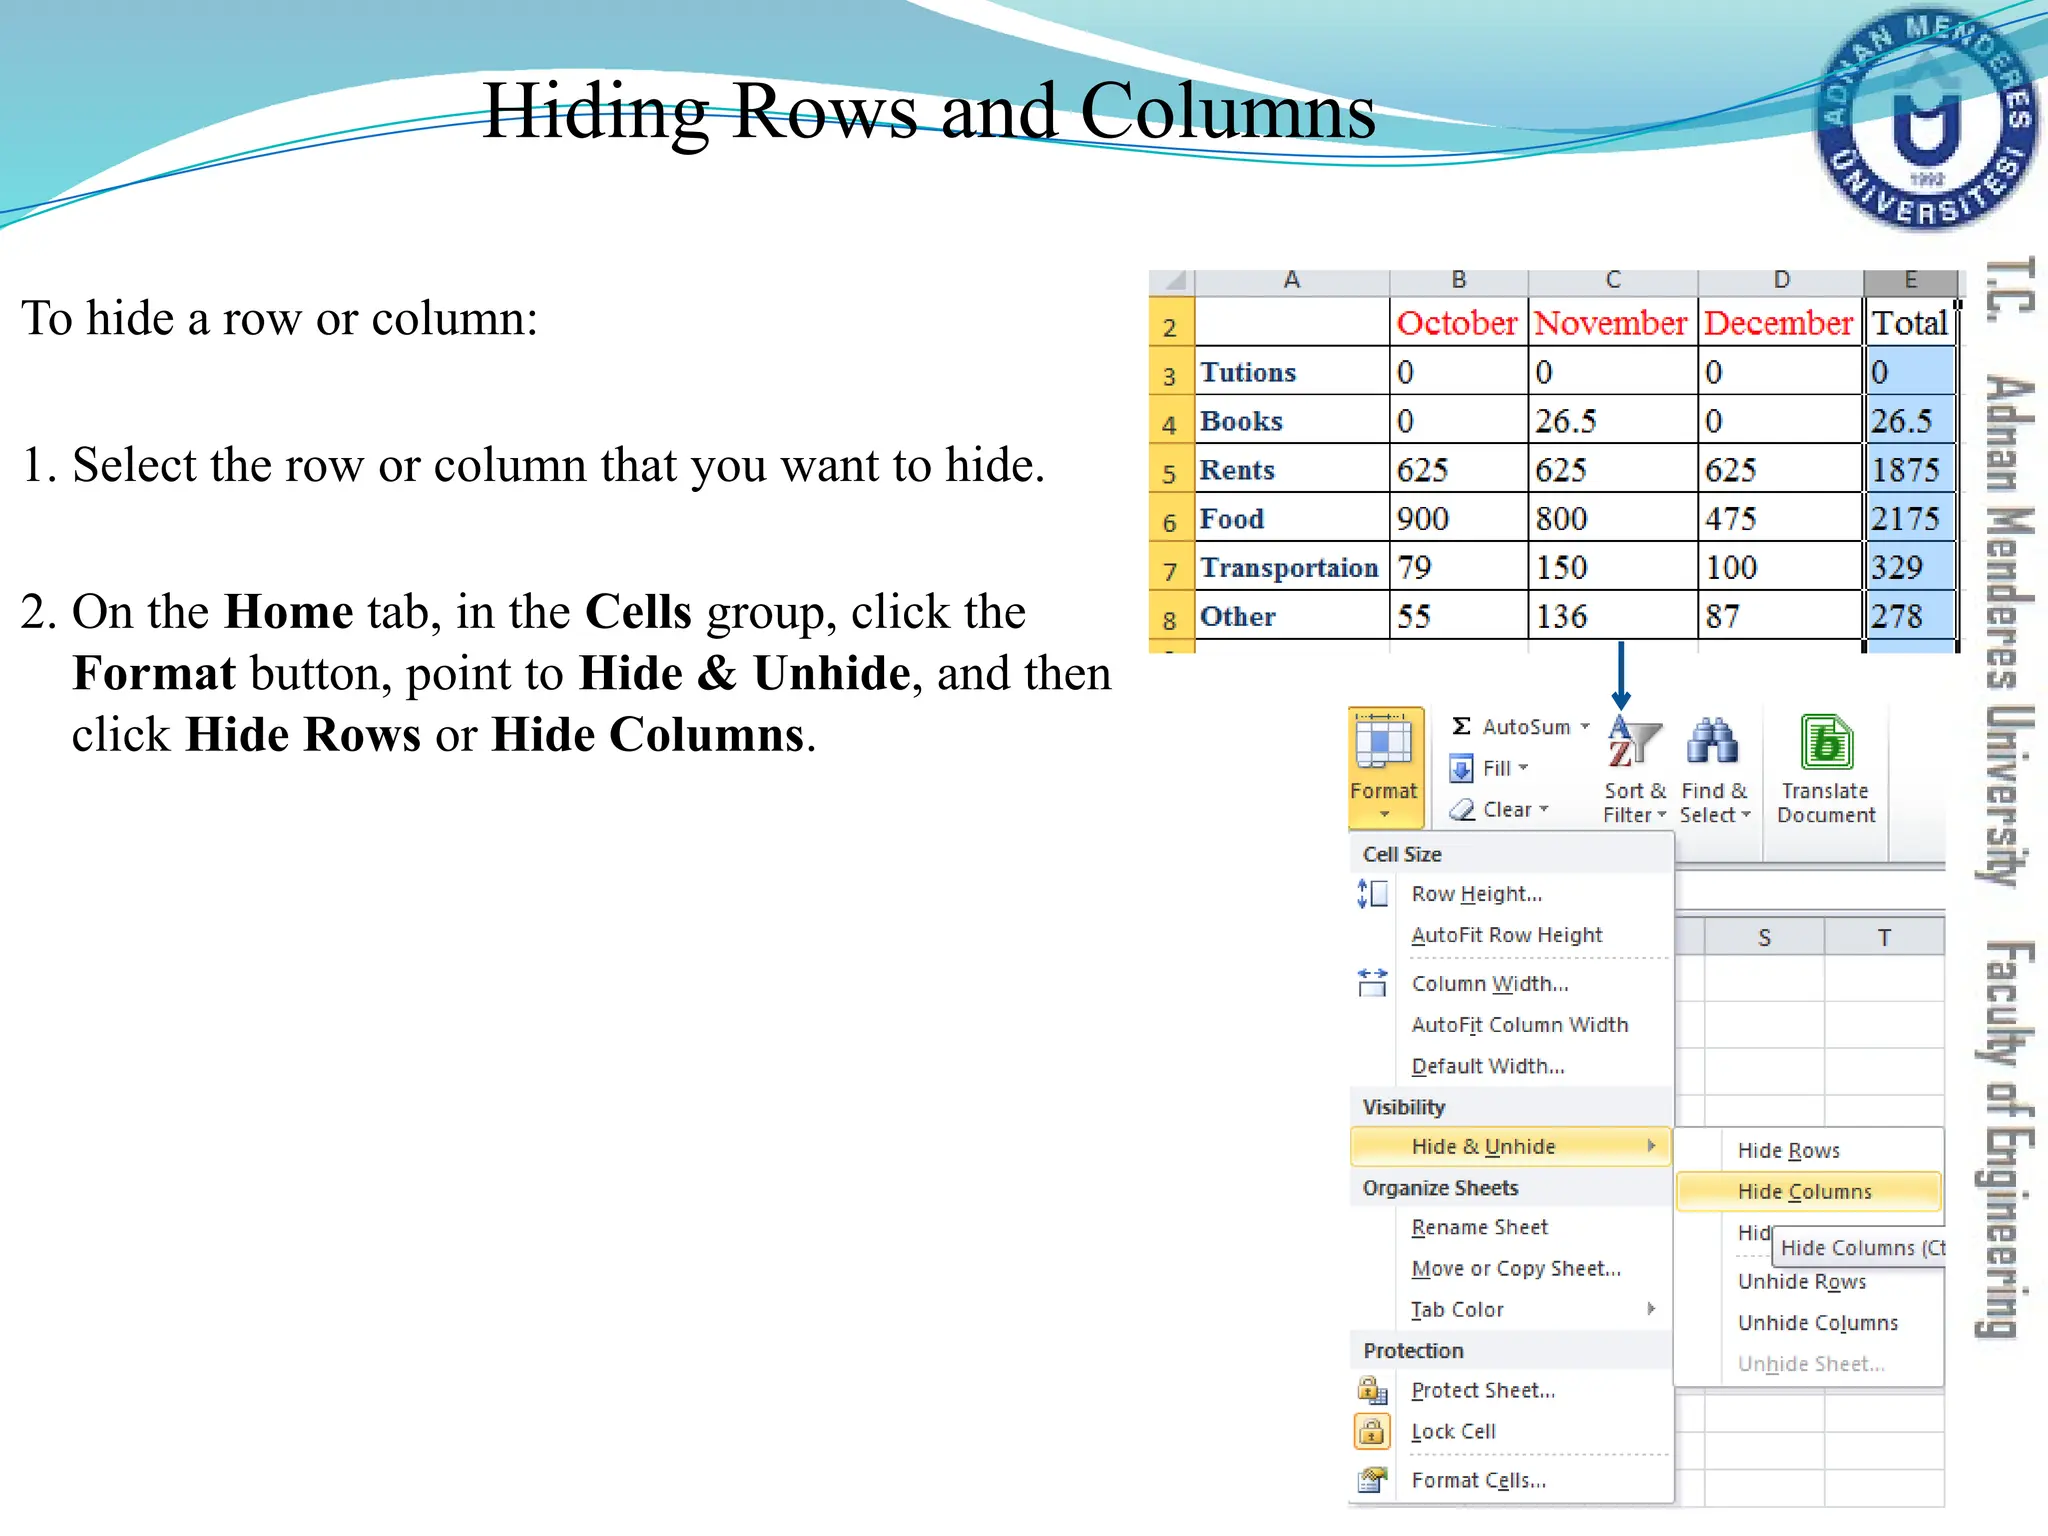The width and height of the screenshot is (2048, 1536).
Task: Click the Total header cell
Action: click(1910, 322)
